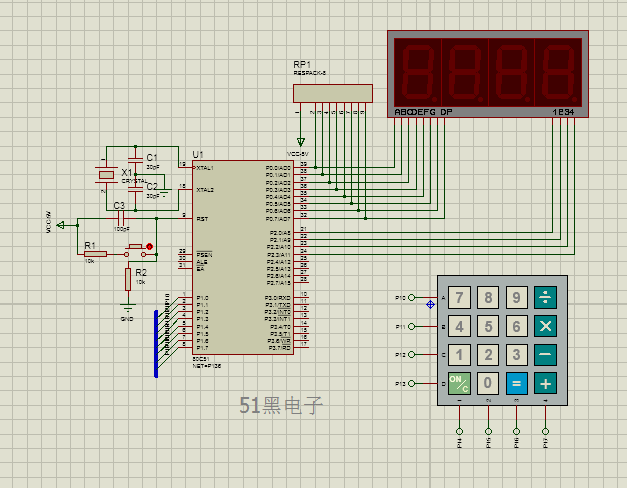The image size is (627, 488).
Task: Click the P15 terminal below keypad column 2
Action: (x=488, y=431)
